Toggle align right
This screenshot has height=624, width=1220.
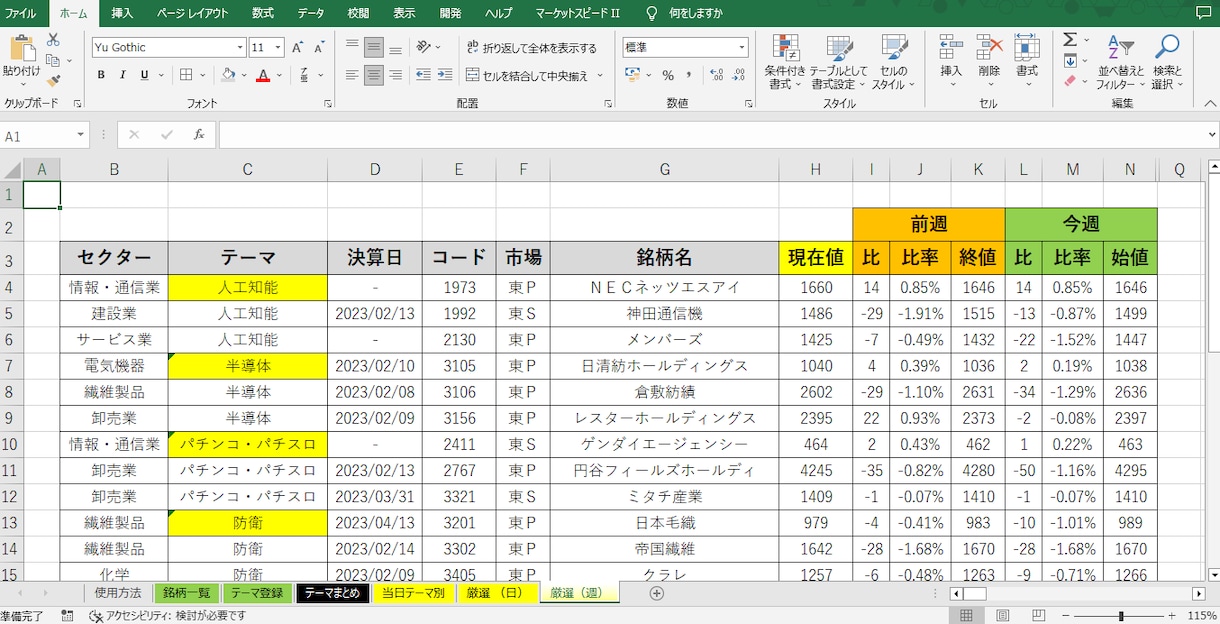point(395,75)
